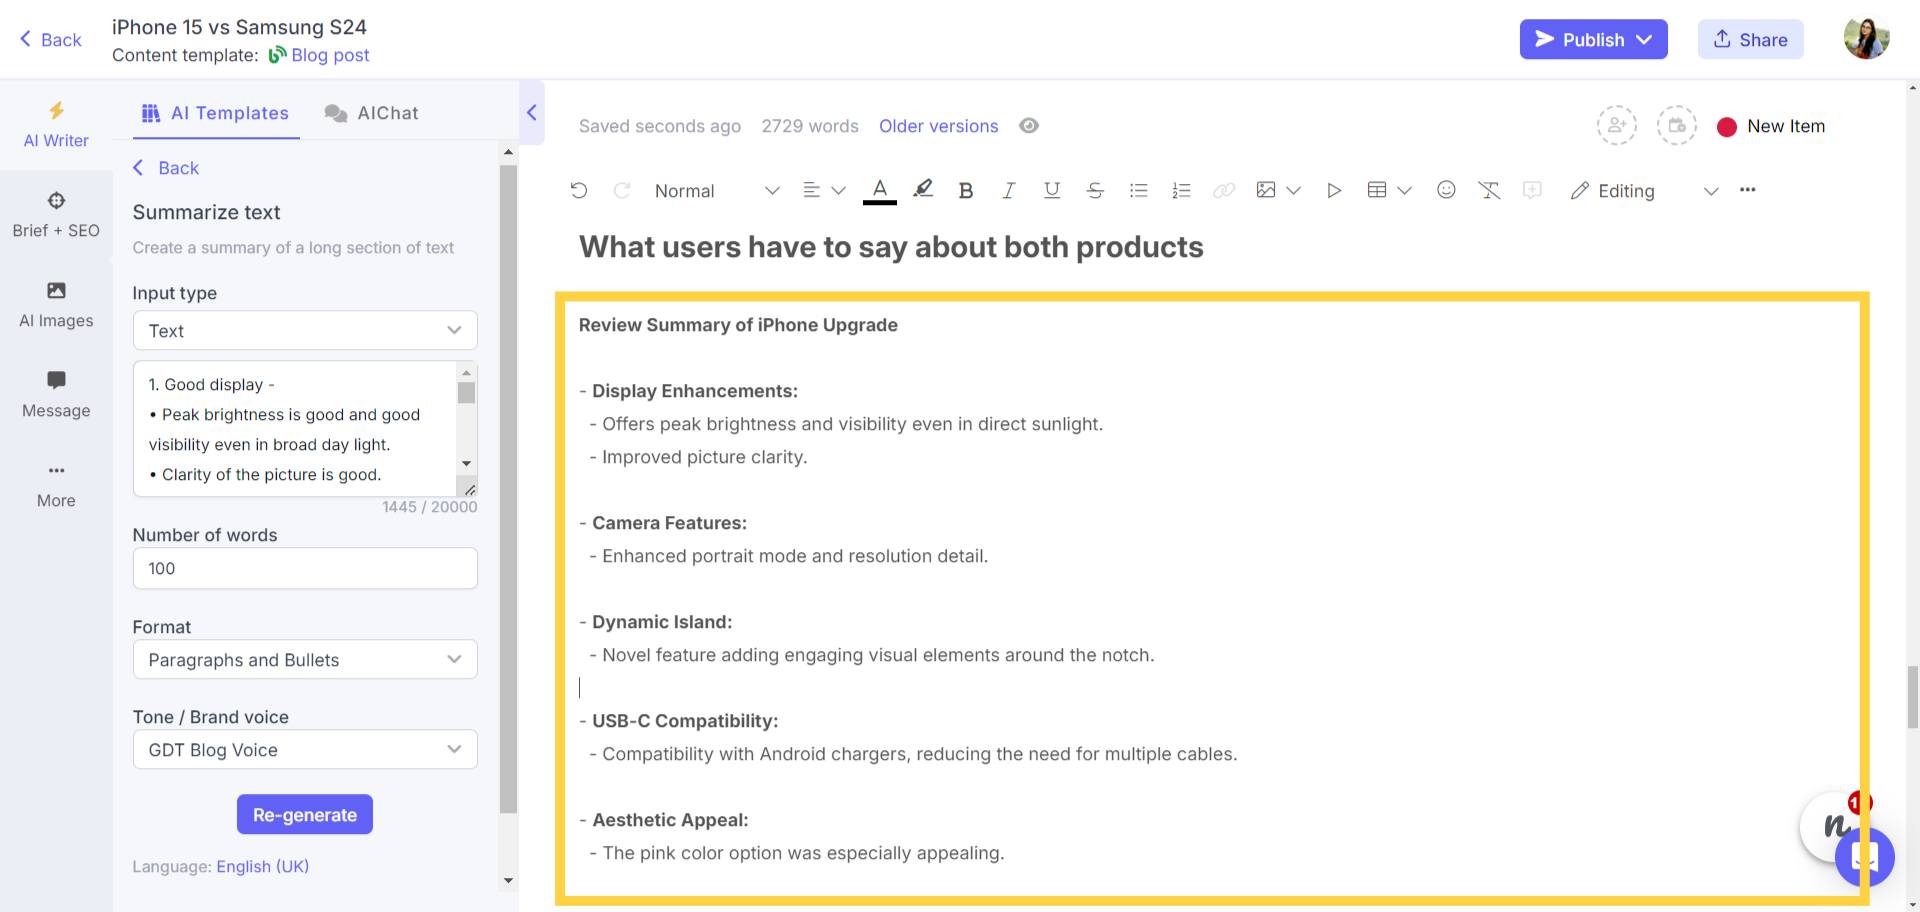
Task: Click the template panel scrollbar down arrow
Action: [x=508, y=881]
